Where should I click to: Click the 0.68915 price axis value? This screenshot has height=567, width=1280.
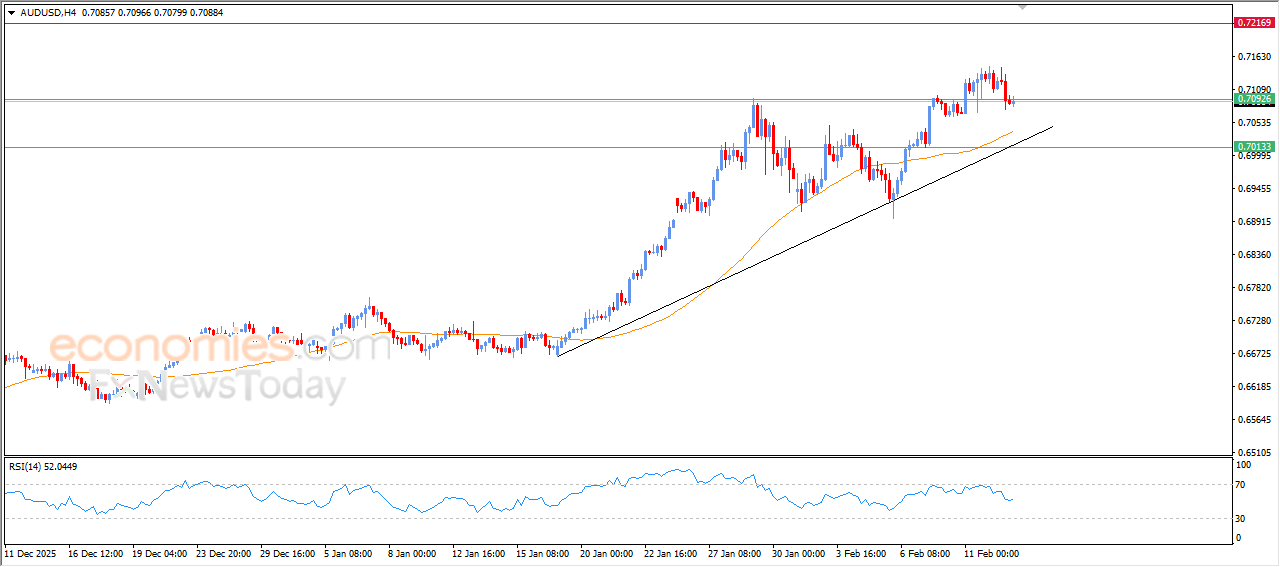[x=1254, y=222]
